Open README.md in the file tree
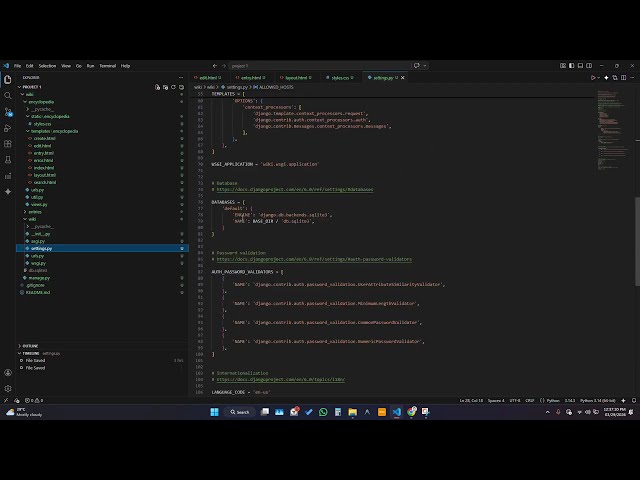Screen dimensions: 640x480 38,293
